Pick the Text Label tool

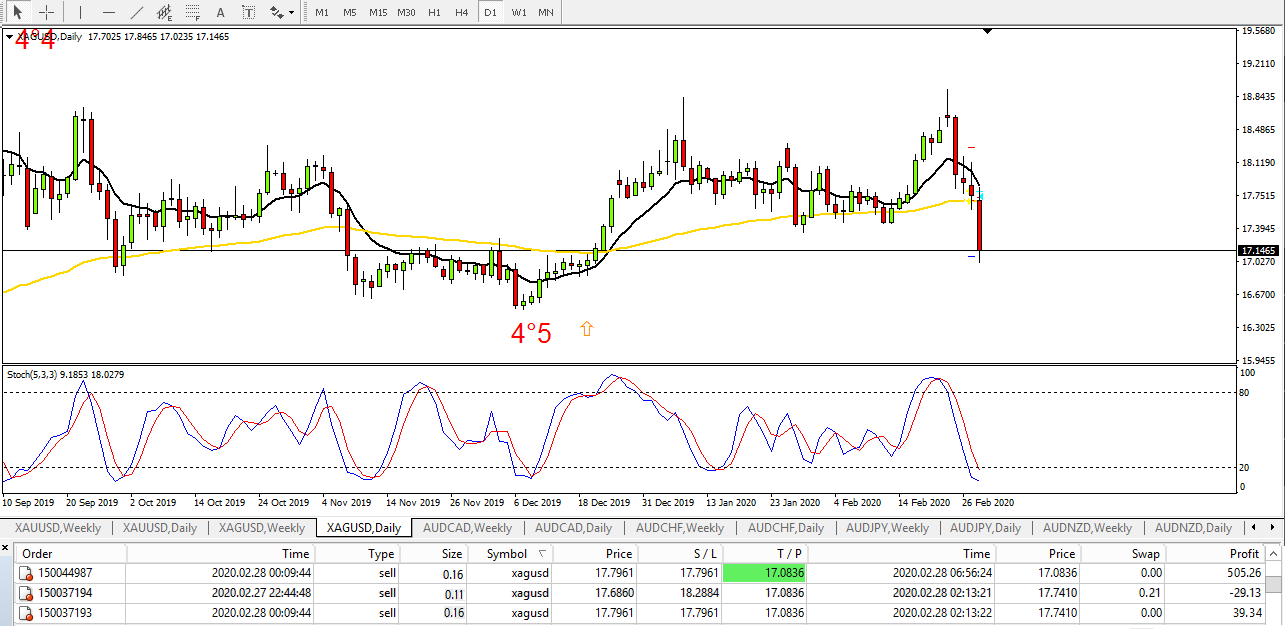pos(249,12)
